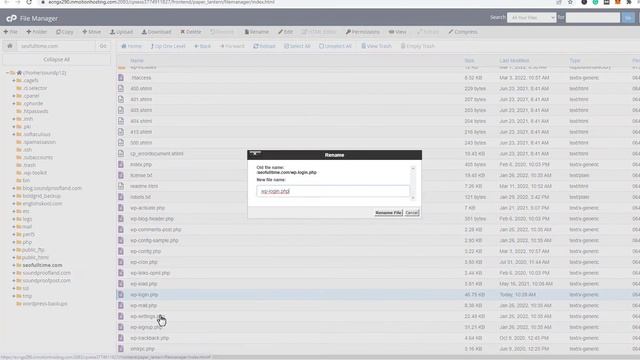Focus the New file name input field
The height and width of the screenshot is (360, 640).
333,191
